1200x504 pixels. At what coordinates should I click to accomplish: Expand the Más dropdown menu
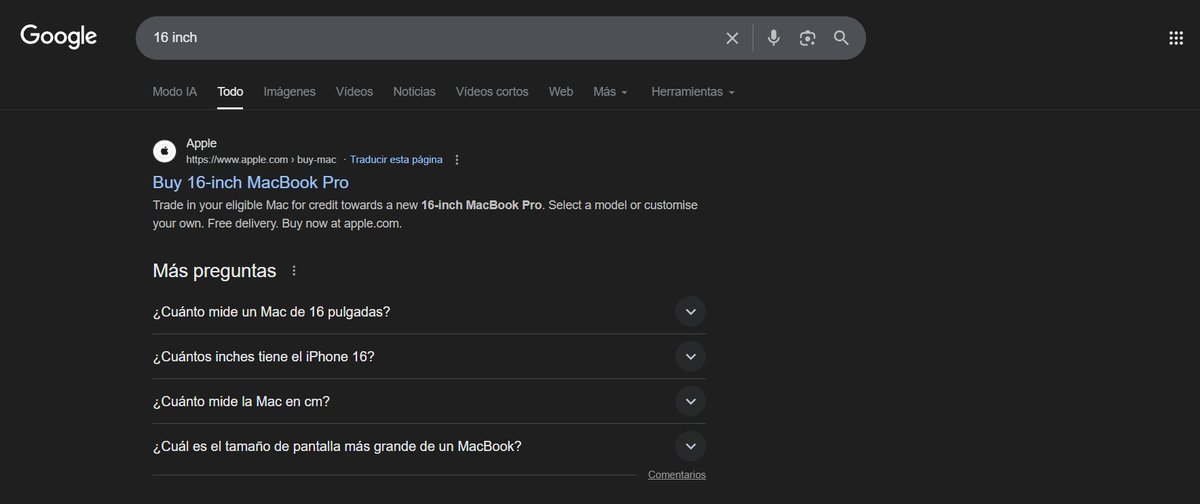pyautogui.click(x=610, y=91)
